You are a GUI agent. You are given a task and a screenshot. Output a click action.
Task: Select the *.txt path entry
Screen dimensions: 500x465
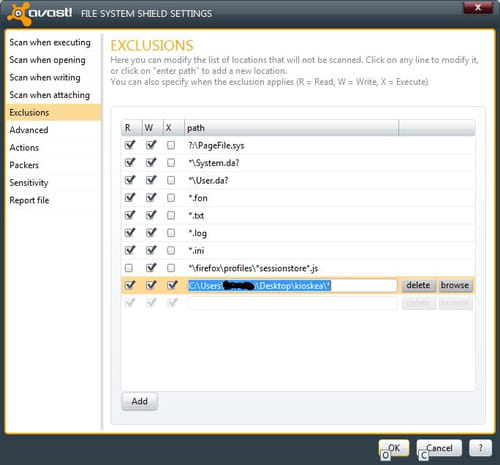pos(196,216)
